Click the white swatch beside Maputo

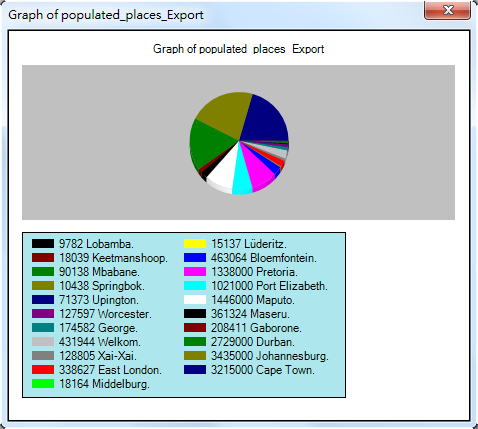pyautogui.click(x=195, y=300)
